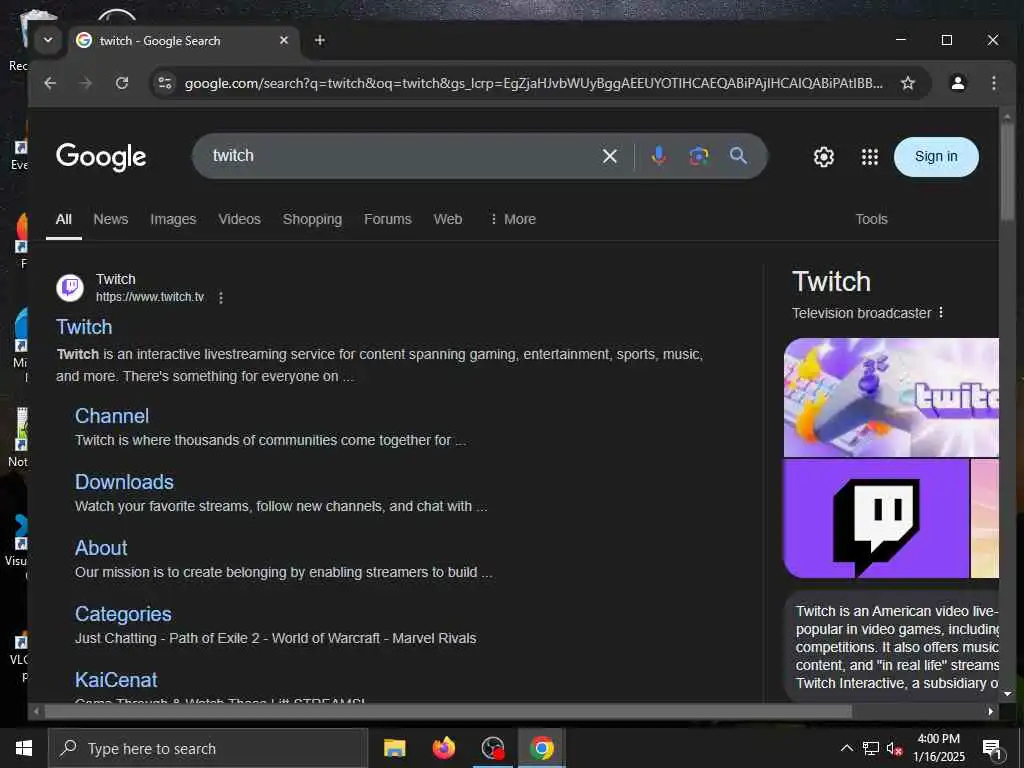Viewport: 1024px width, 768px height.
Task: Switch to the Web tab
Action: coord(448,219)
